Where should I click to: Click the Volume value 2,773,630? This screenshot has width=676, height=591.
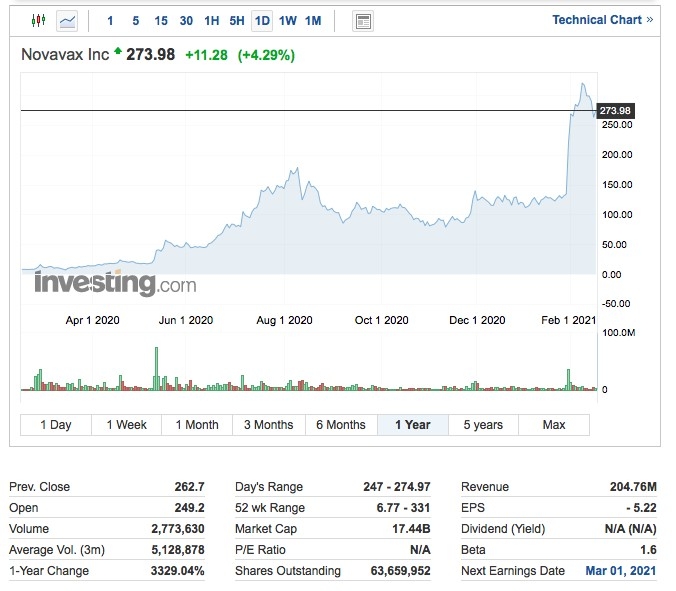pos(178,529)
